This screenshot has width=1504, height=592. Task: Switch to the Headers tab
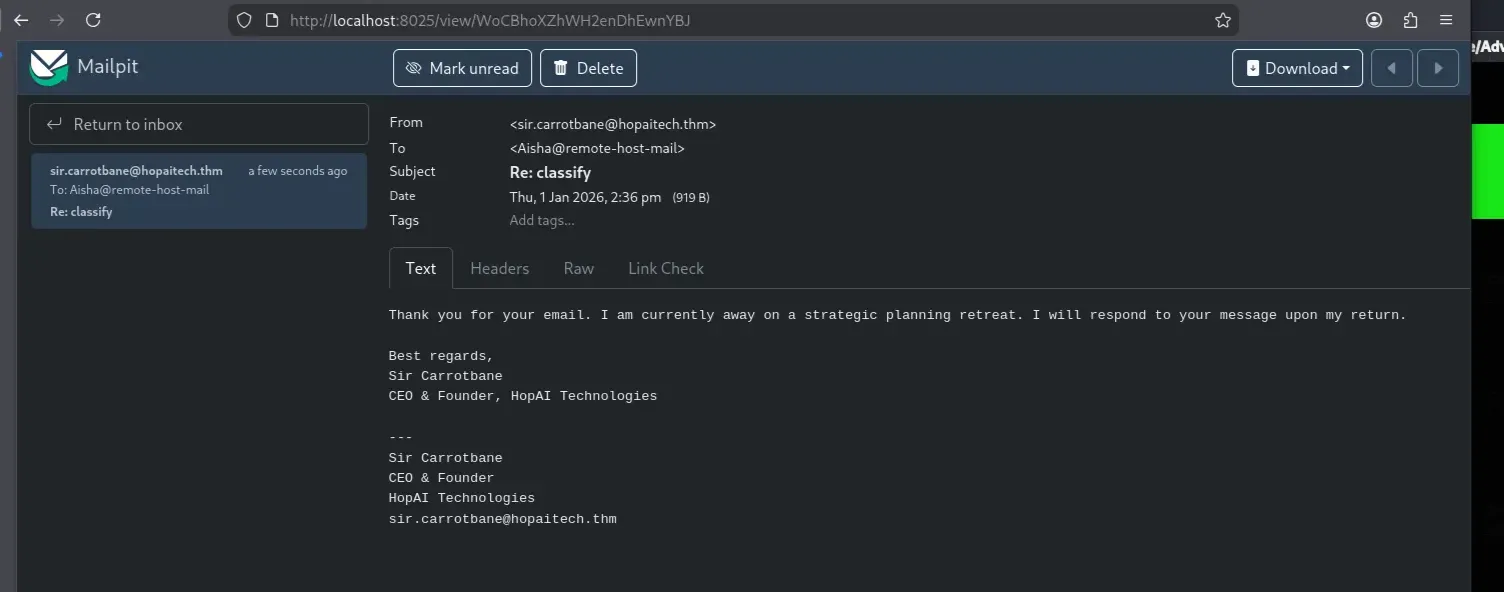tap(499, 268)
